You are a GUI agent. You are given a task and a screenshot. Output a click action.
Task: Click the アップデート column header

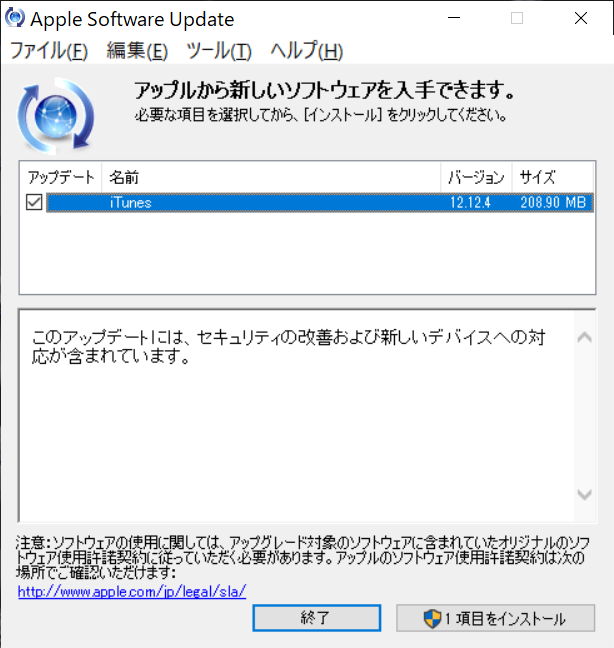[x=61, y=177]
